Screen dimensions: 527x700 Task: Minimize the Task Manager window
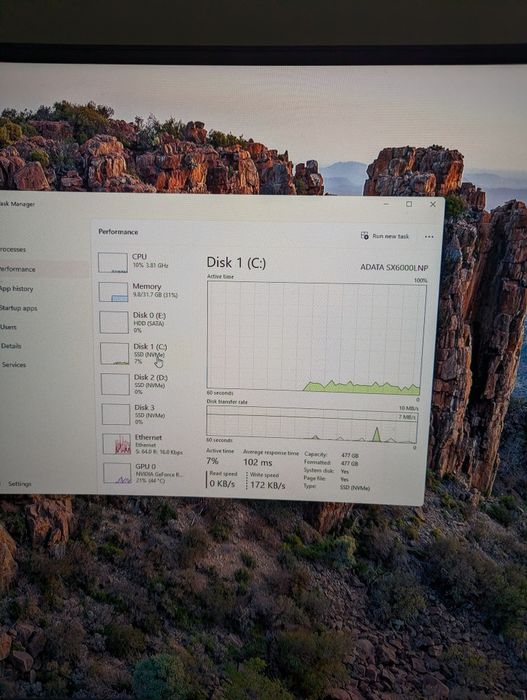point(386,204)
